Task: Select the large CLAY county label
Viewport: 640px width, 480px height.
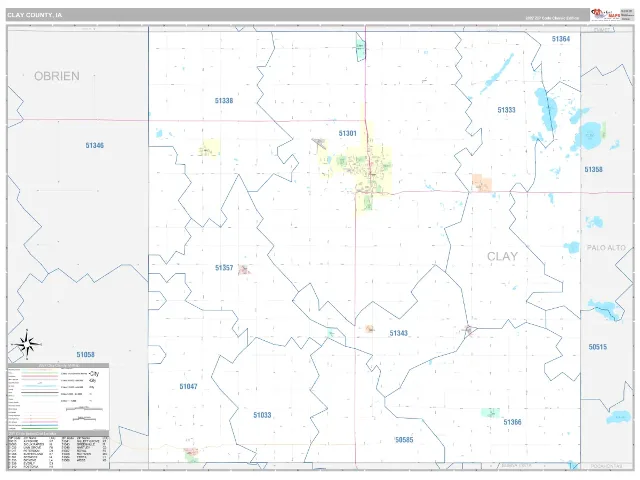Action: [x=502, y=256]
